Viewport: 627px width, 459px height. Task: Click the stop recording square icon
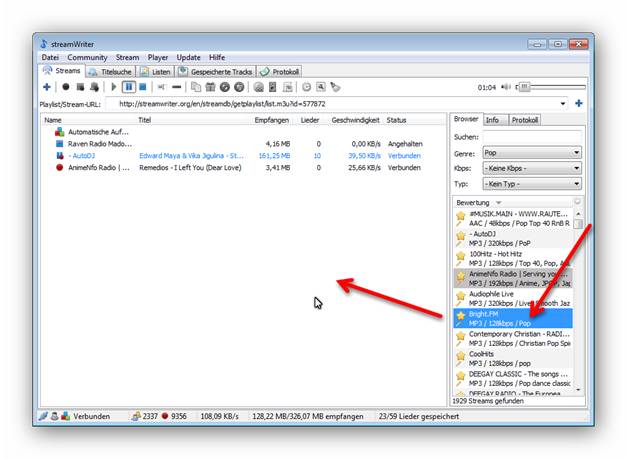coord(80,87)
